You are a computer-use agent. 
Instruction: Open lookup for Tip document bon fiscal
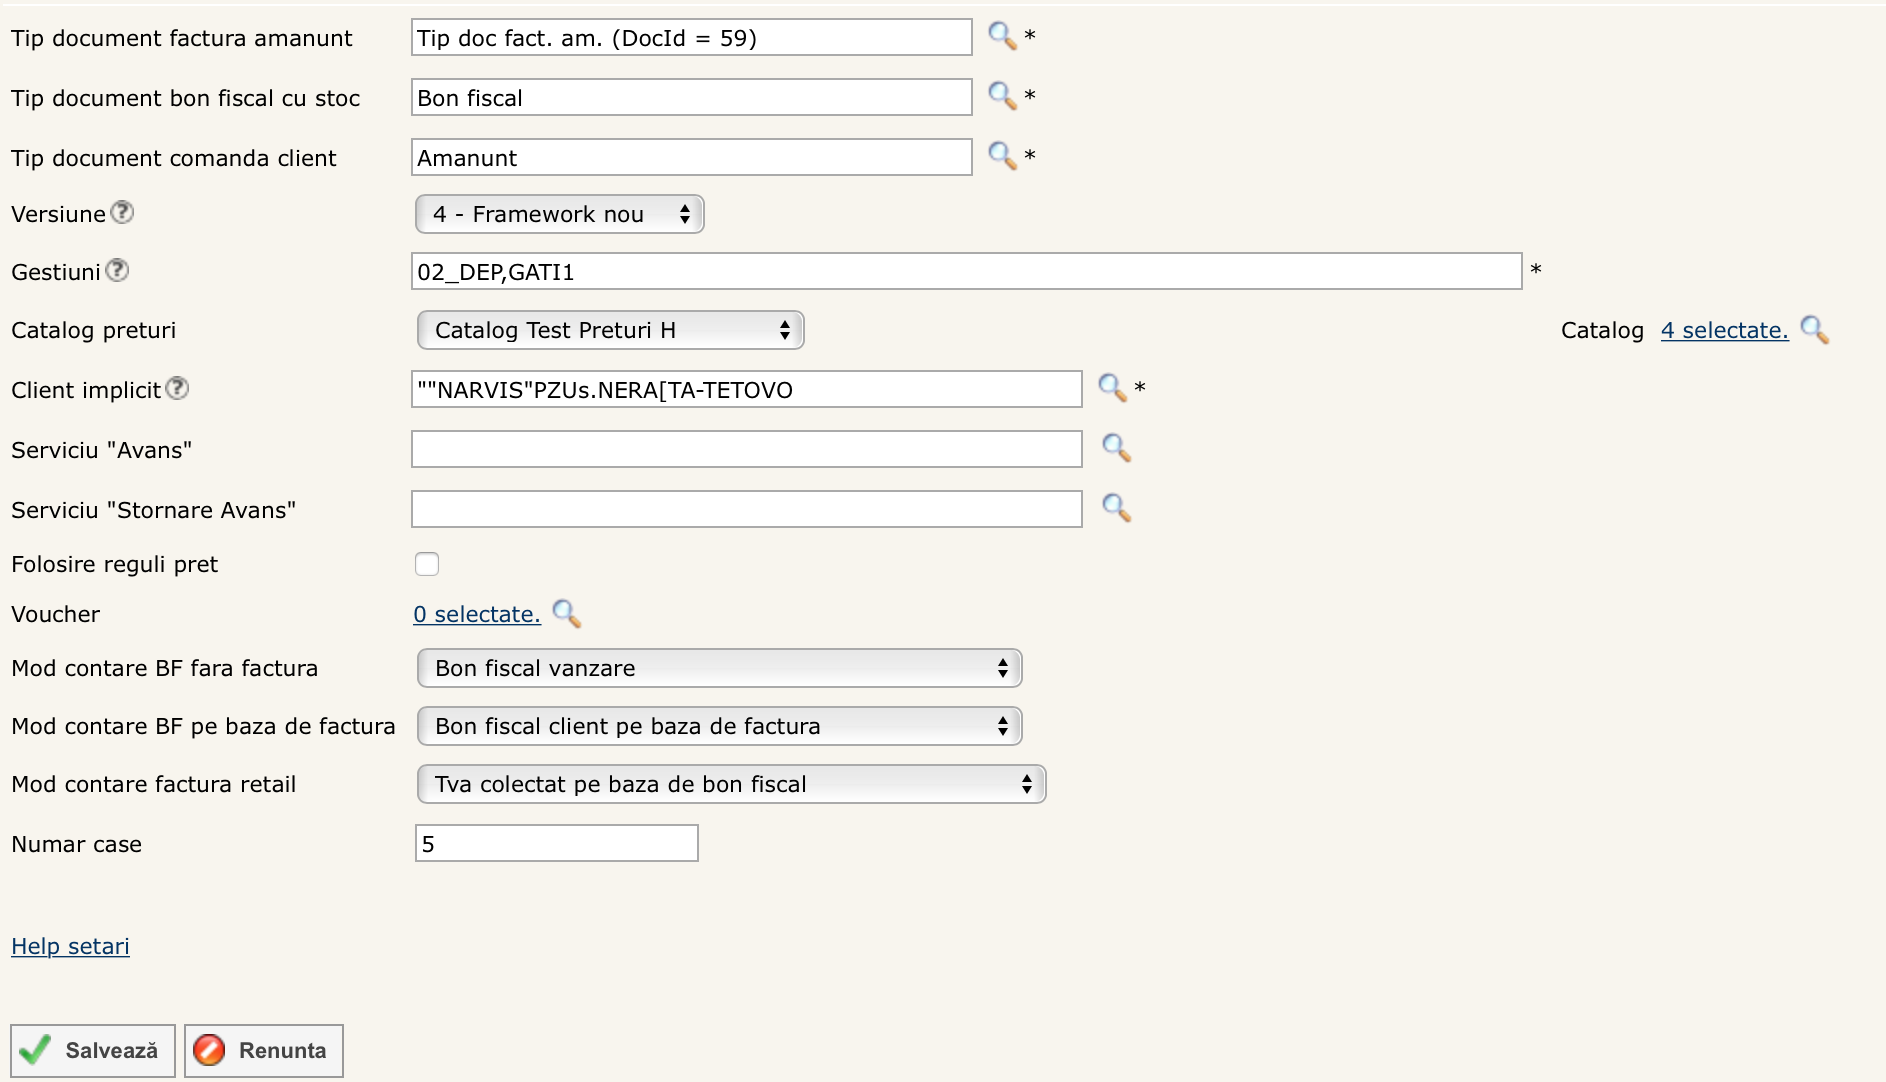pos(1001,96)
